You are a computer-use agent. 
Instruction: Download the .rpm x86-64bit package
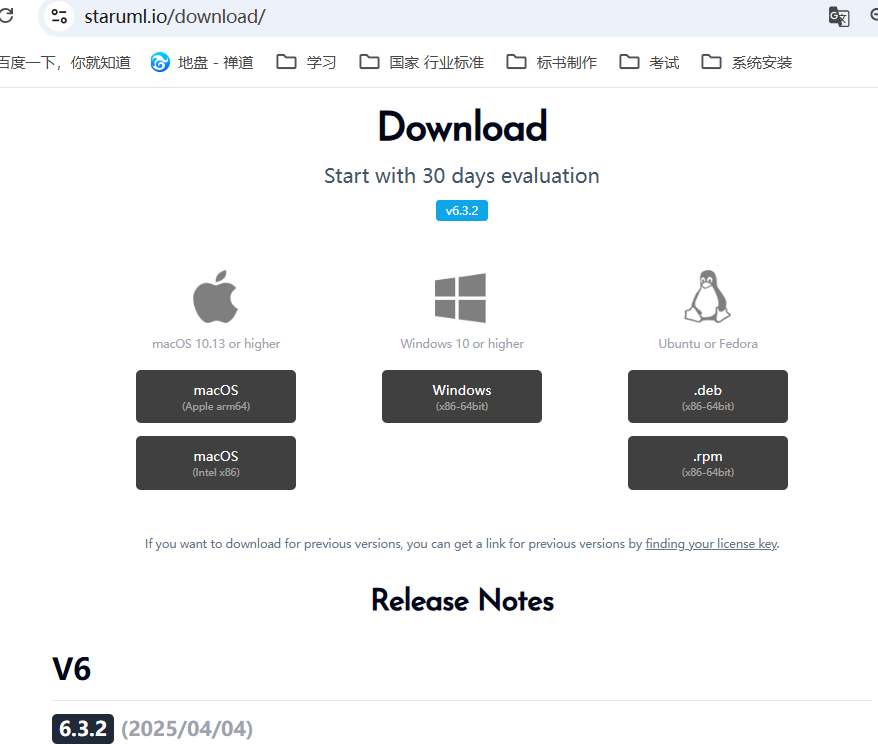click(x=708, y=463)
